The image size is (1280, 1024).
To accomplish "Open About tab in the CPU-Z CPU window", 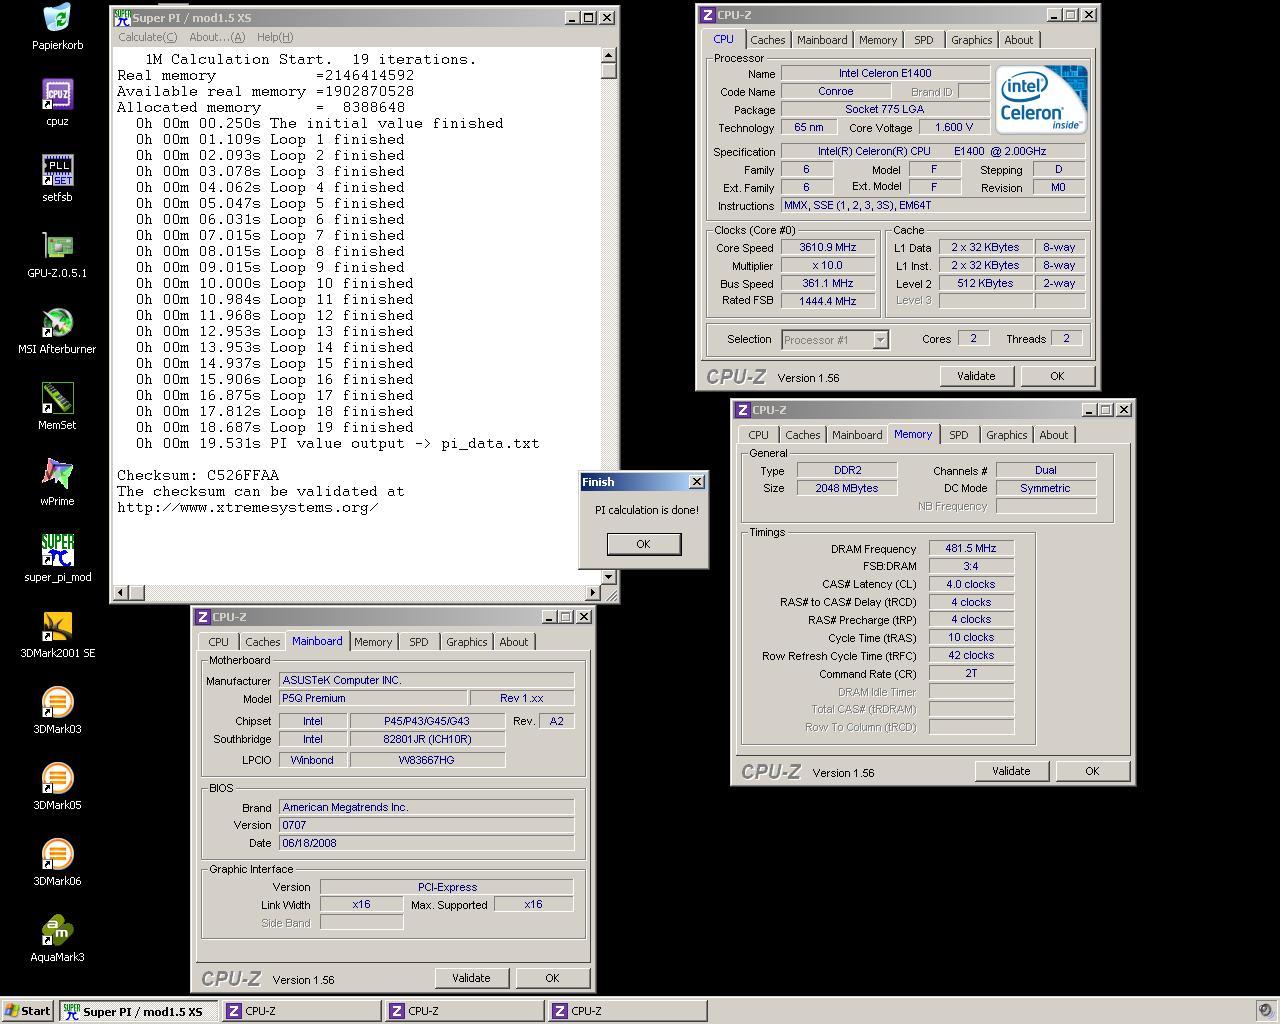I will pos(1018,40).
